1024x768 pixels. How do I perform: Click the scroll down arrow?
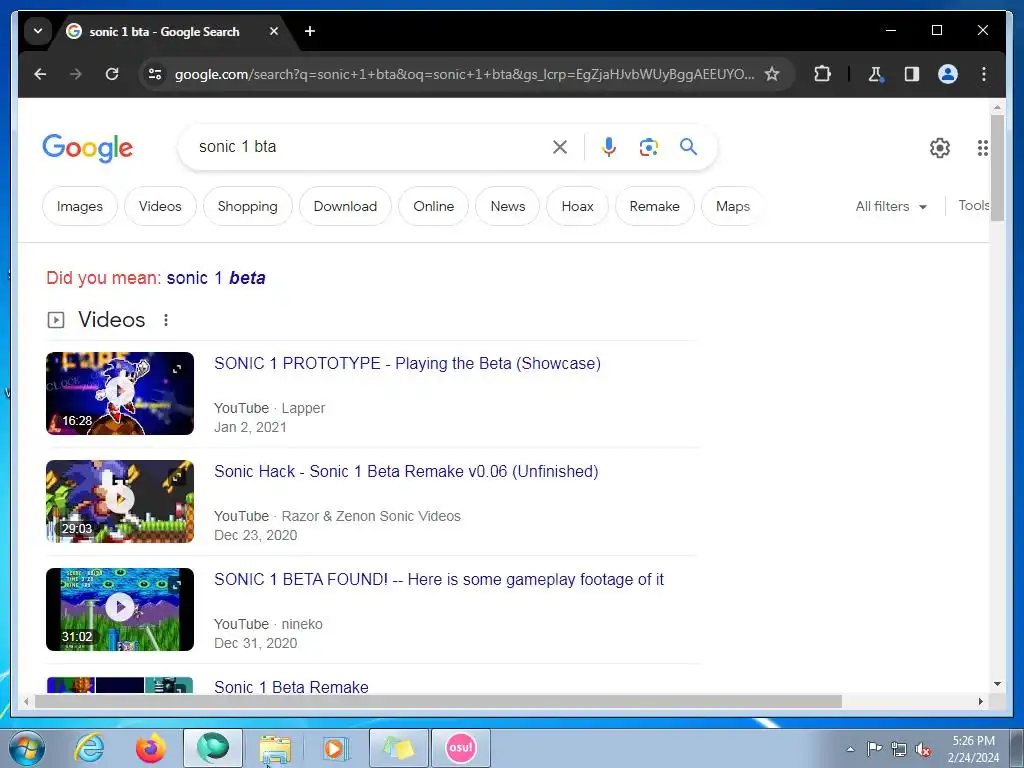997,684
